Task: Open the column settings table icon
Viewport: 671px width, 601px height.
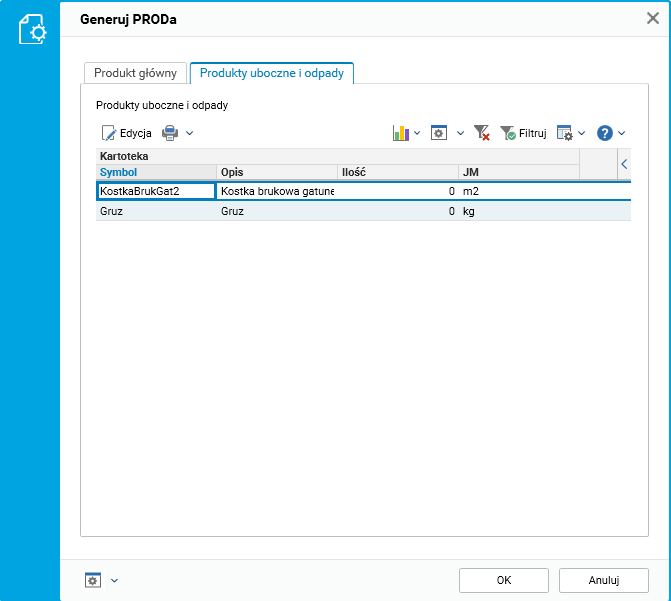Action: tap(564, 133)
